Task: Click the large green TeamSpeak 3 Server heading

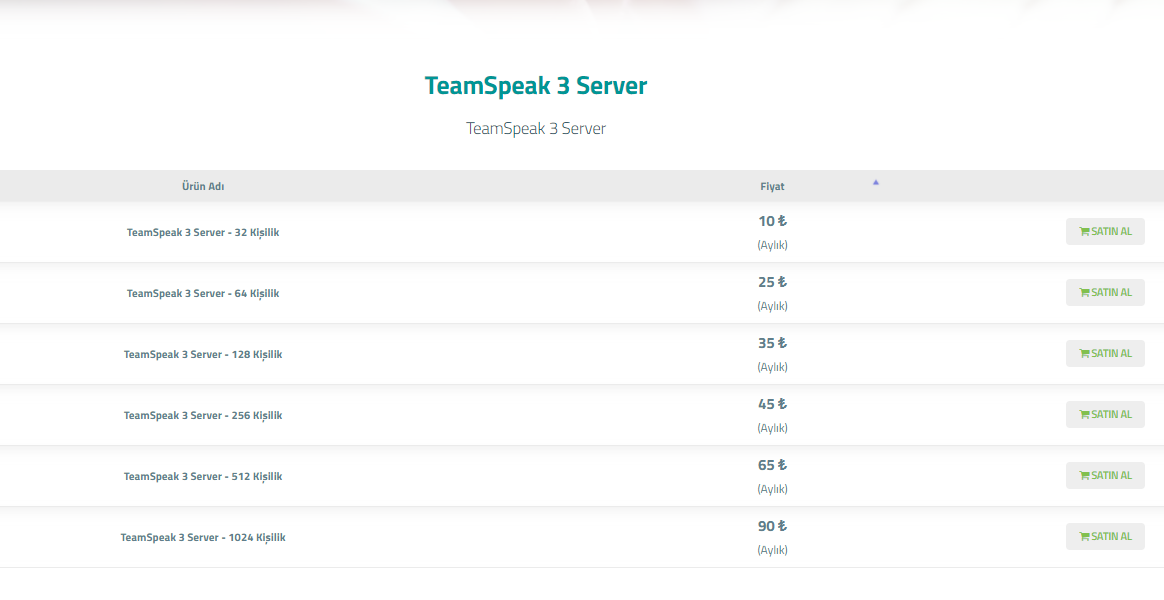Action: coord(536,86)
